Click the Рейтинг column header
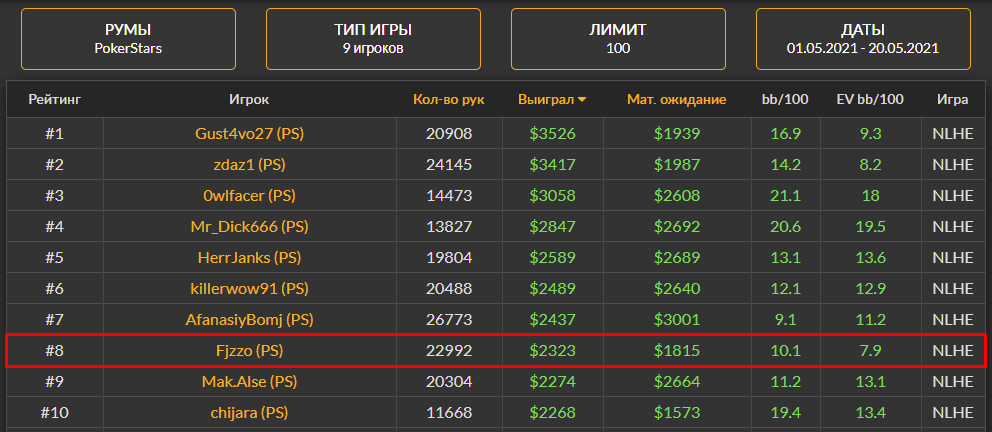The height and width of the screenshot is (432, 992). pos(55,99)
